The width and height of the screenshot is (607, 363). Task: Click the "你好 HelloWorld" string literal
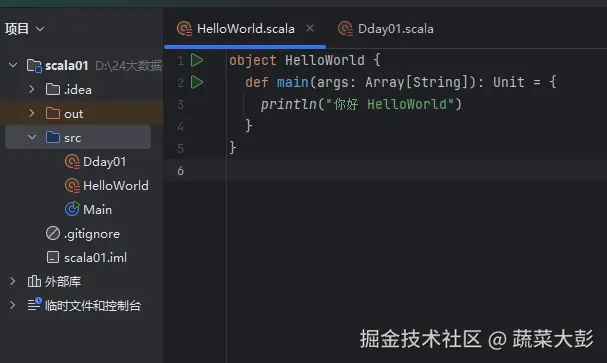click(x=390, y=104)
